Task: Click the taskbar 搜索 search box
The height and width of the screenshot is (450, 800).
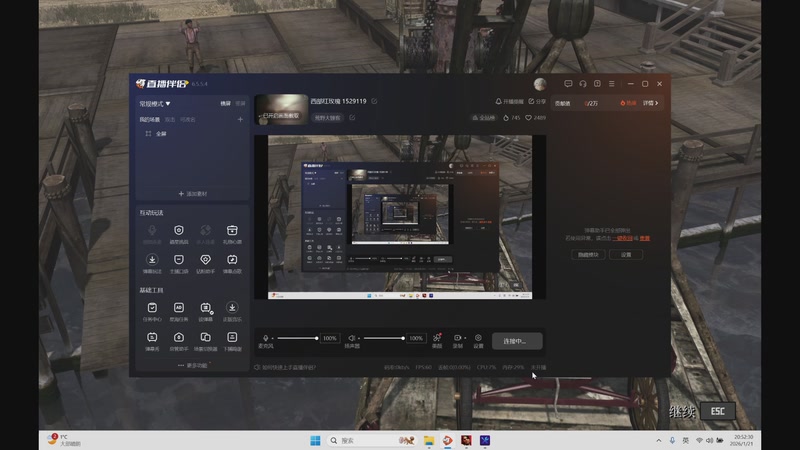Action: [x=371, y=440]
